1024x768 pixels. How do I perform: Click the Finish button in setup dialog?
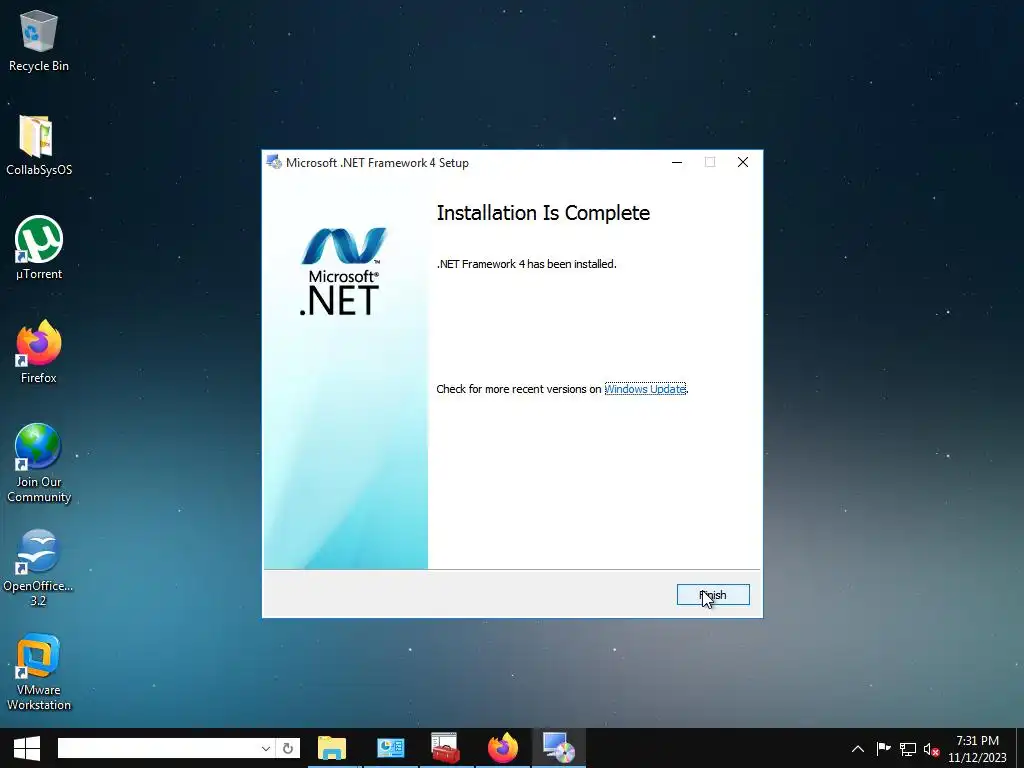pyautogui.click(x=713, y=594)
